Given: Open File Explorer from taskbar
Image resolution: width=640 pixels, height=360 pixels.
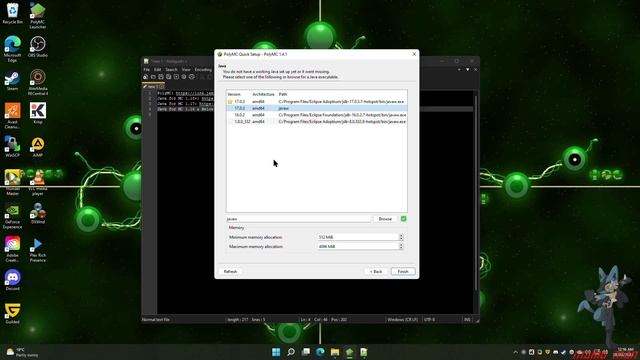Looking at the screenshot, I should tap(335, 352).
